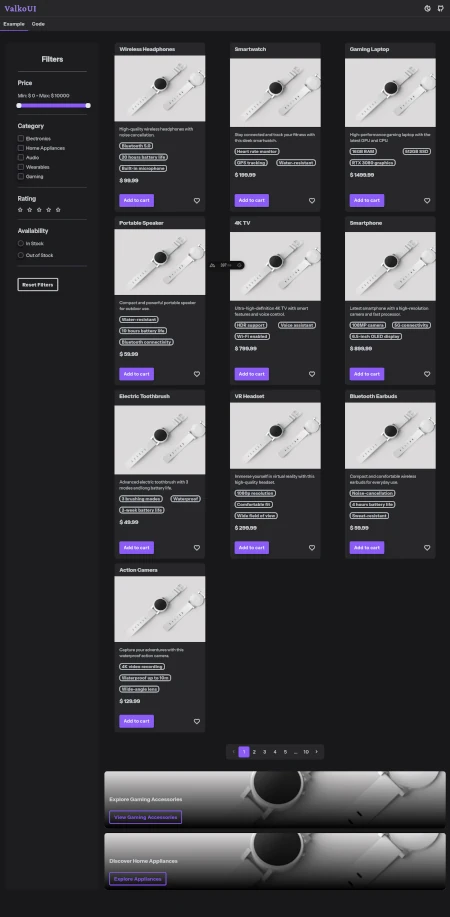Enable the Wearables category filter
The width and height of the screenshot is (450, 917).
pos(21,167)
